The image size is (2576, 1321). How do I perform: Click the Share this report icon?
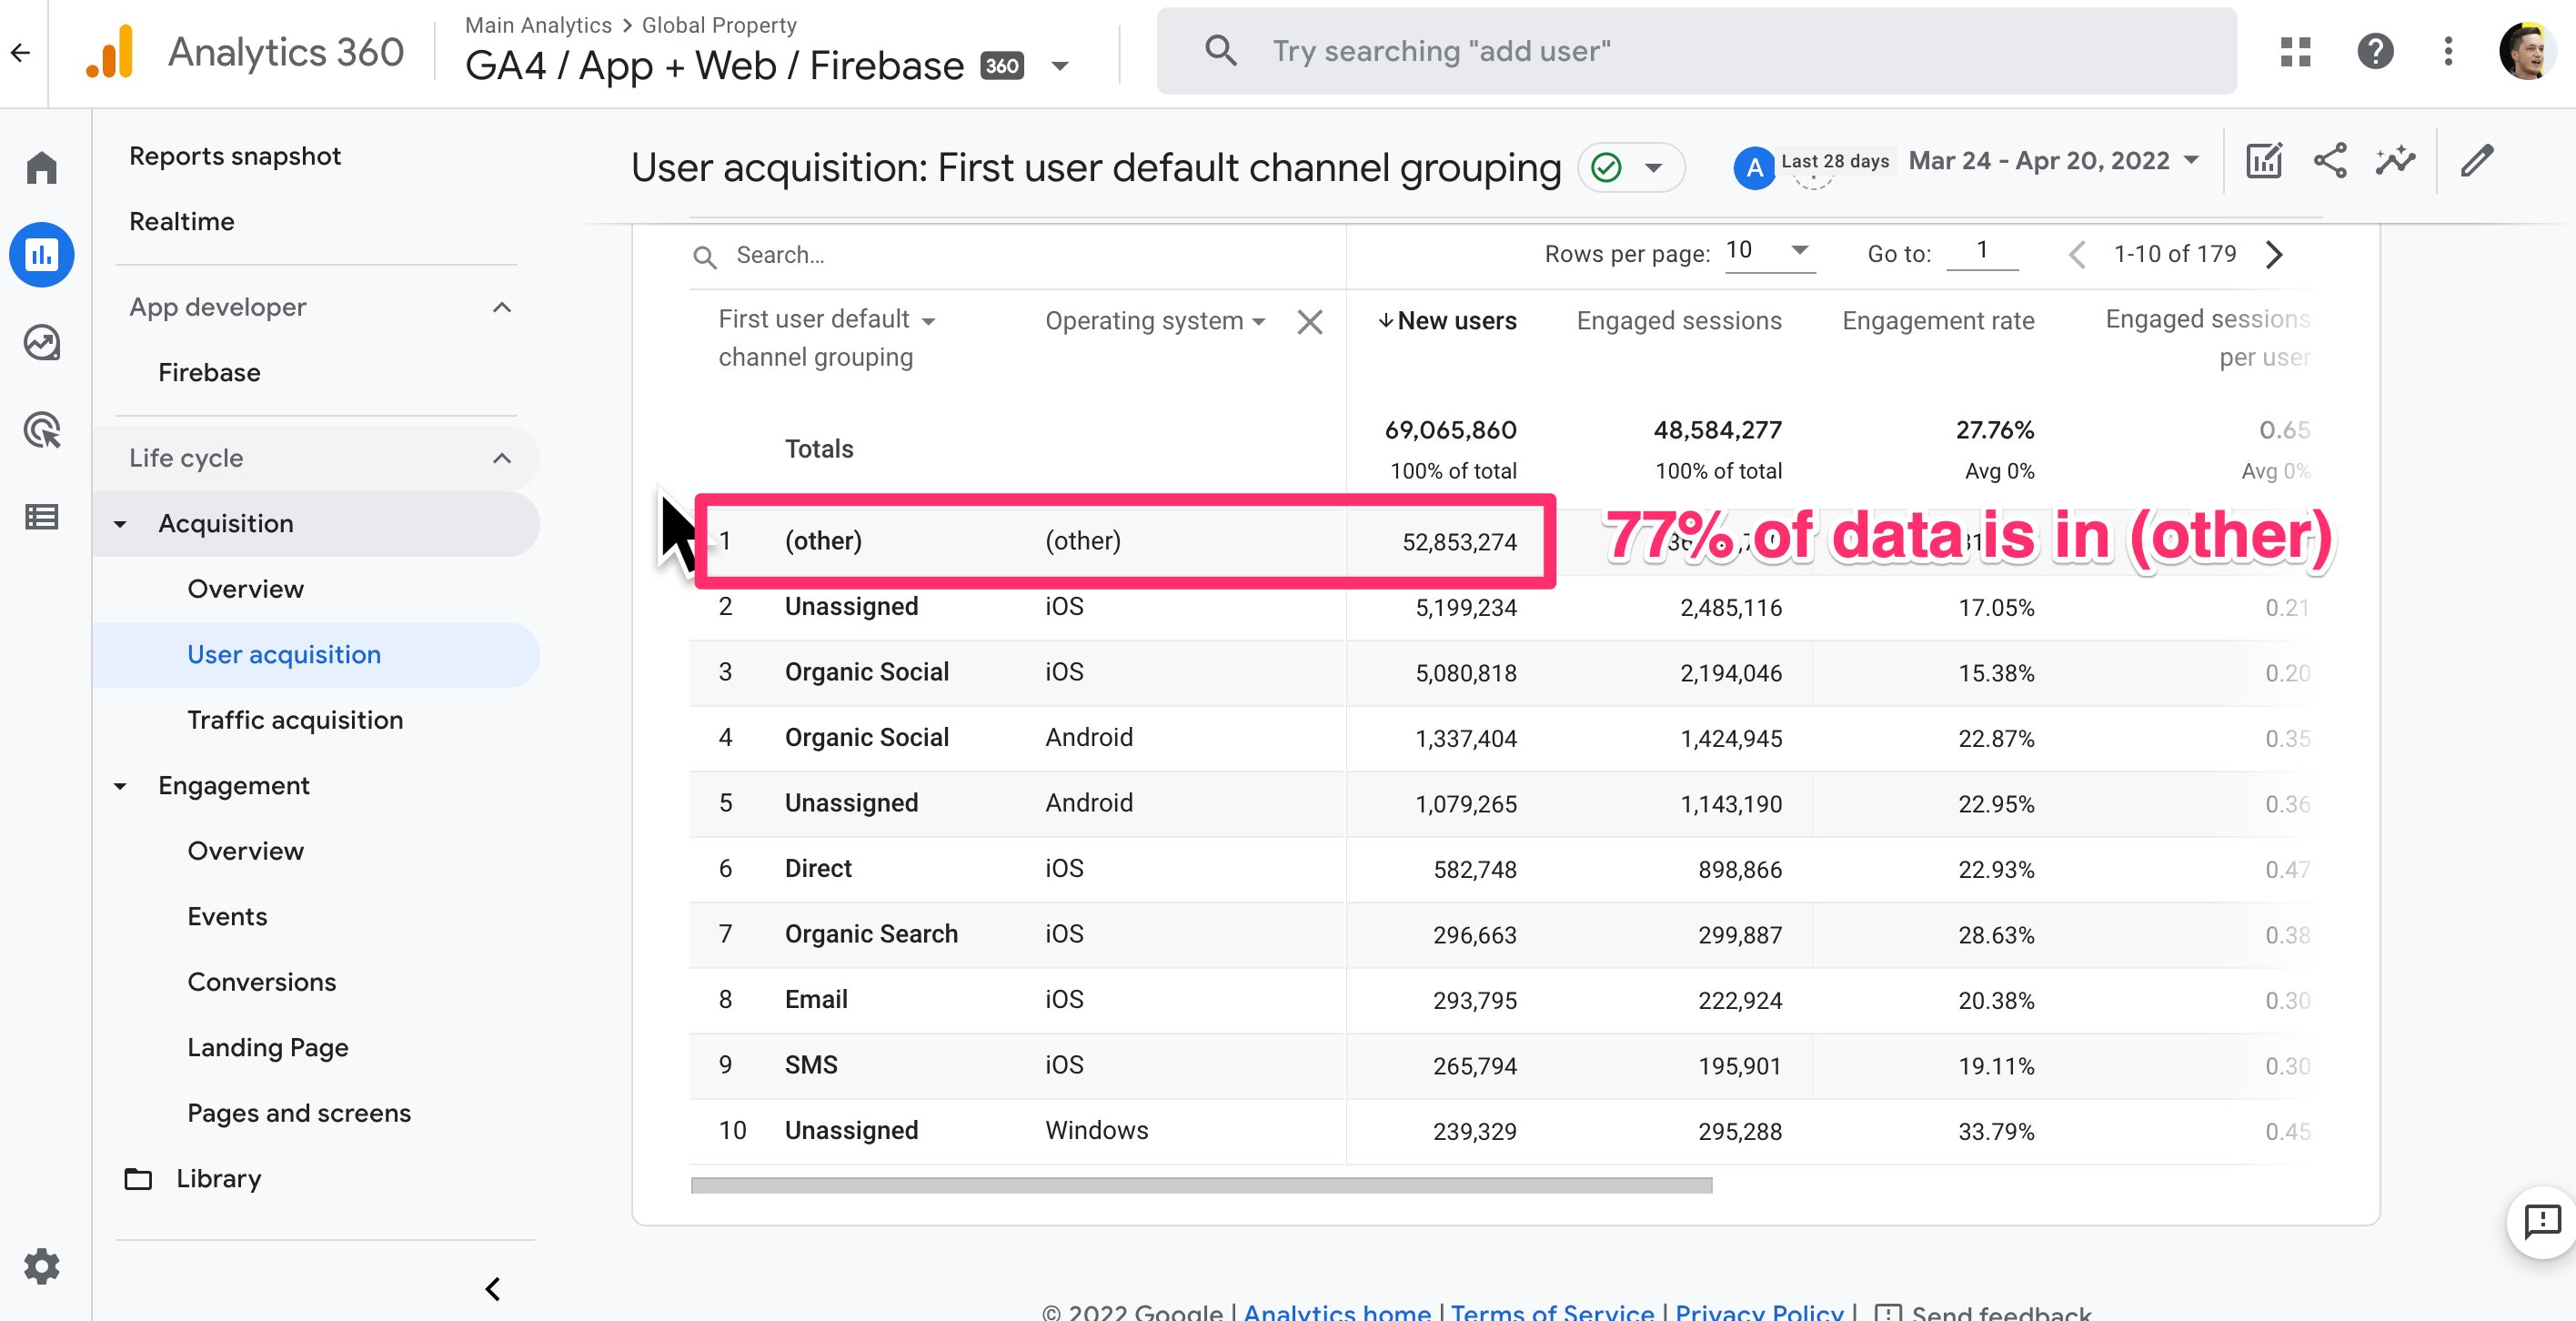[2330, 160]
